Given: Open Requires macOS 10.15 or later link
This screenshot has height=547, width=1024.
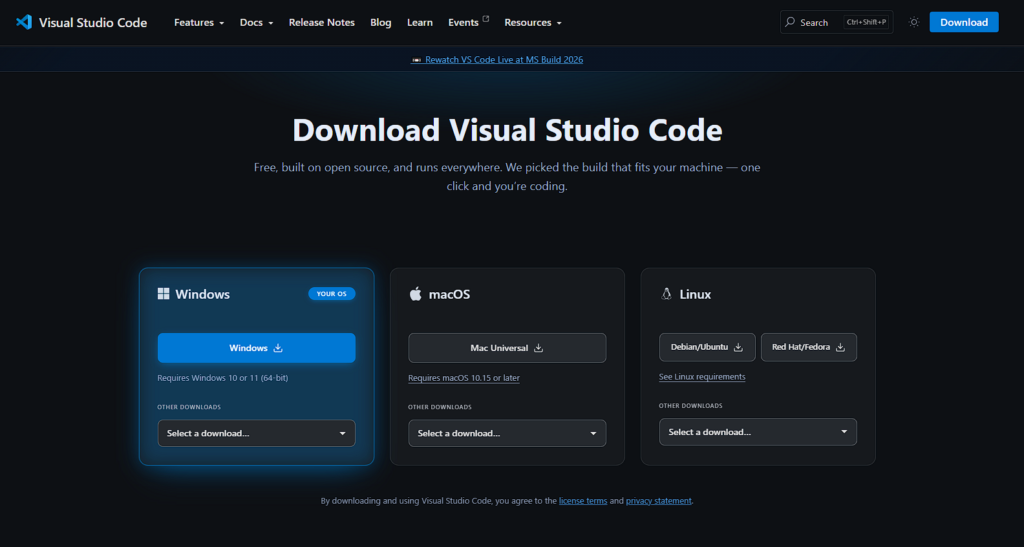Looking at the screenshot, I should 464,377.
